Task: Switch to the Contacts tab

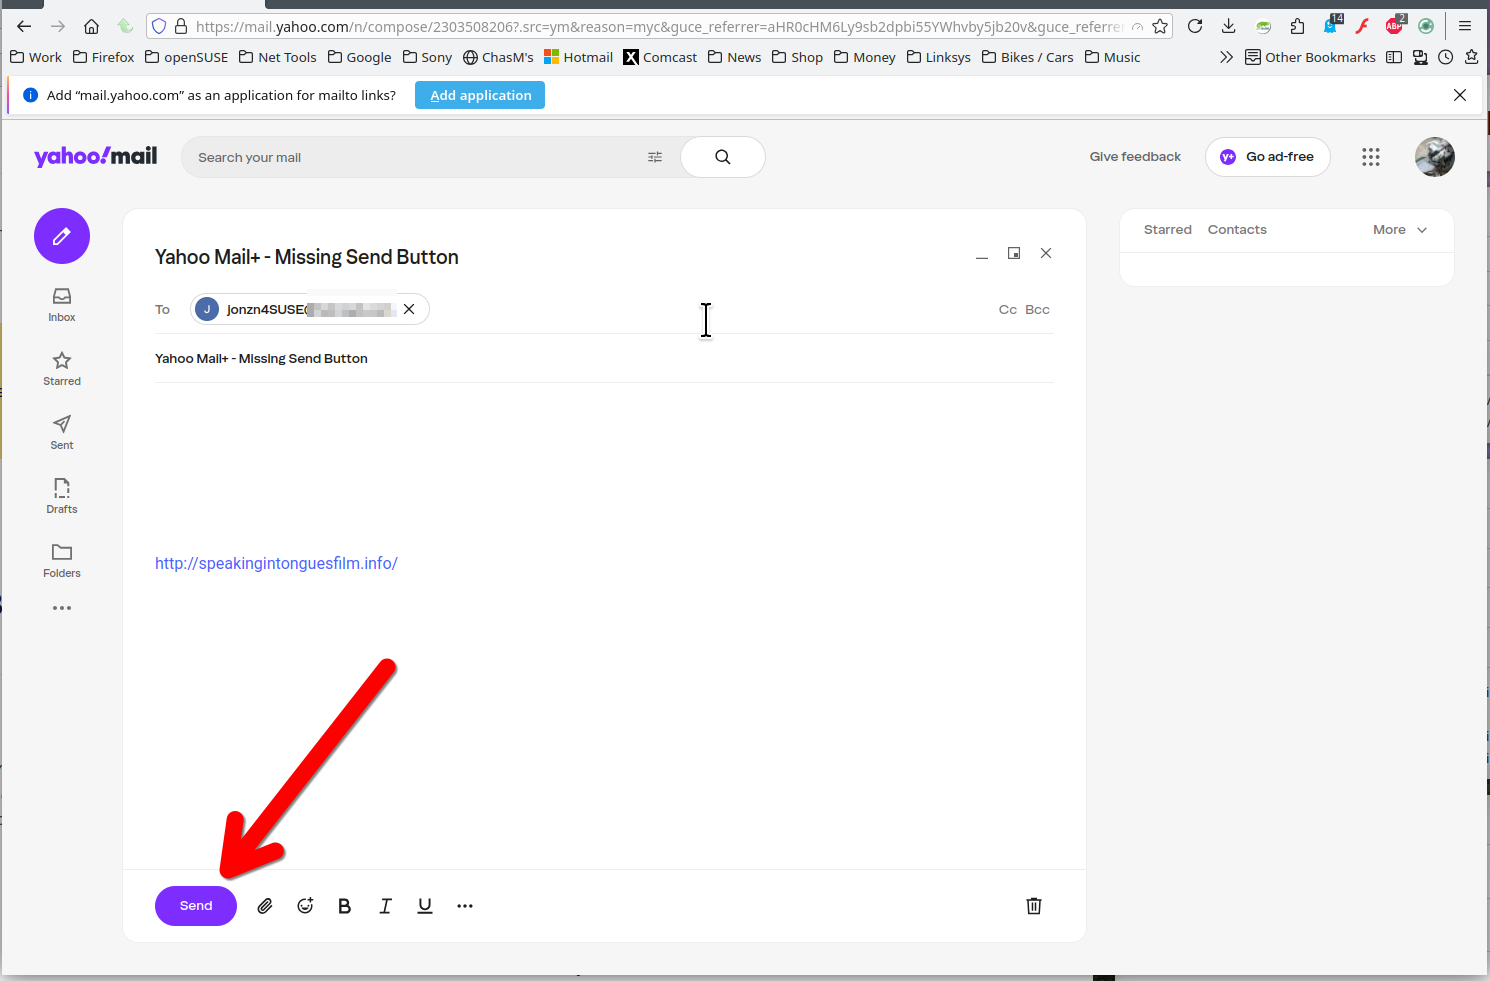Action: click(x=1237, y=230)
